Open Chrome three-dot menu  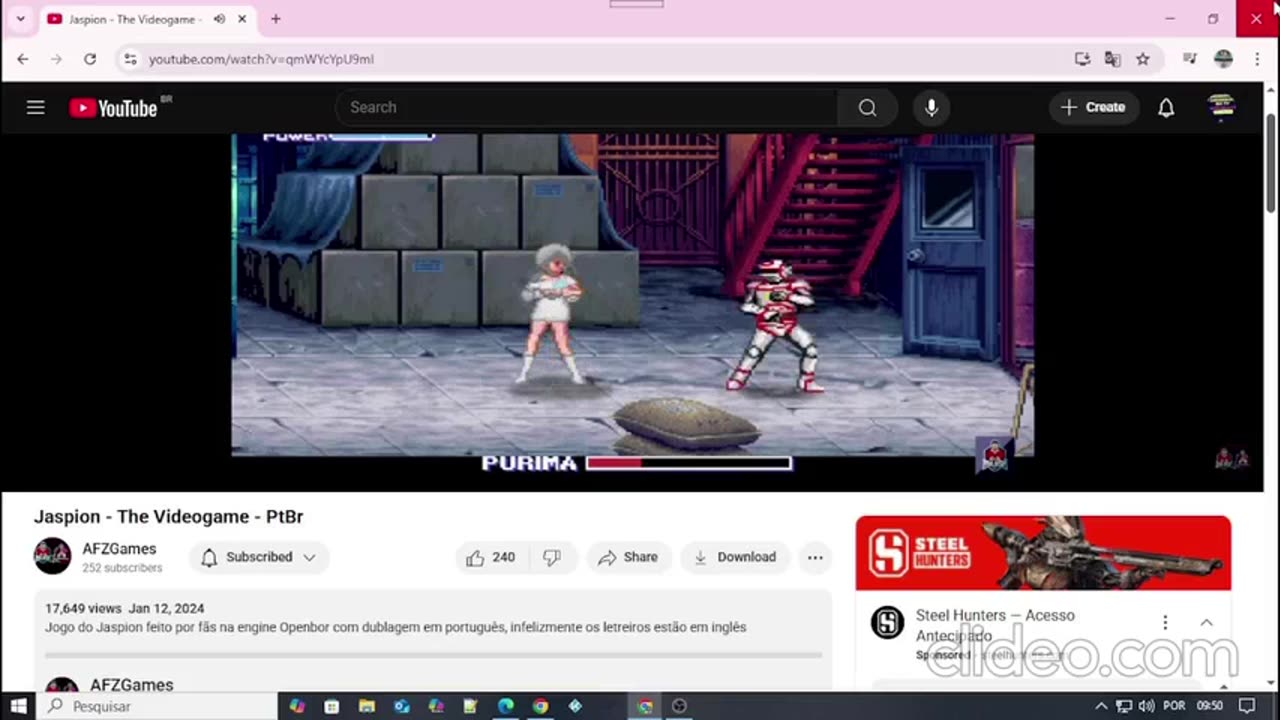1257,59
